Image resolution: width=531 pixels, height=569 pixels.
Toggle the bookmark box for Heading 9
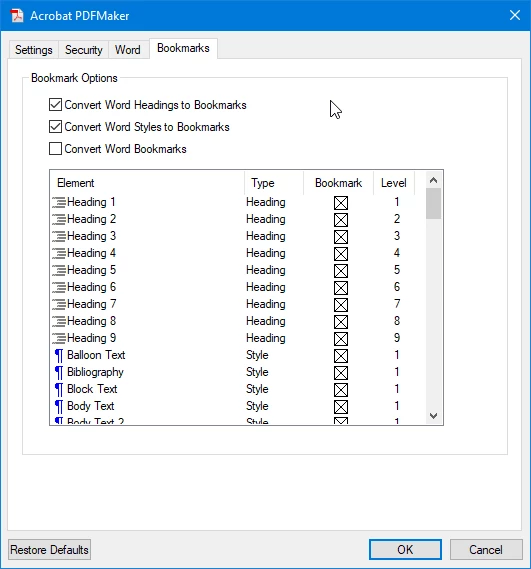(x=341, y=339)
